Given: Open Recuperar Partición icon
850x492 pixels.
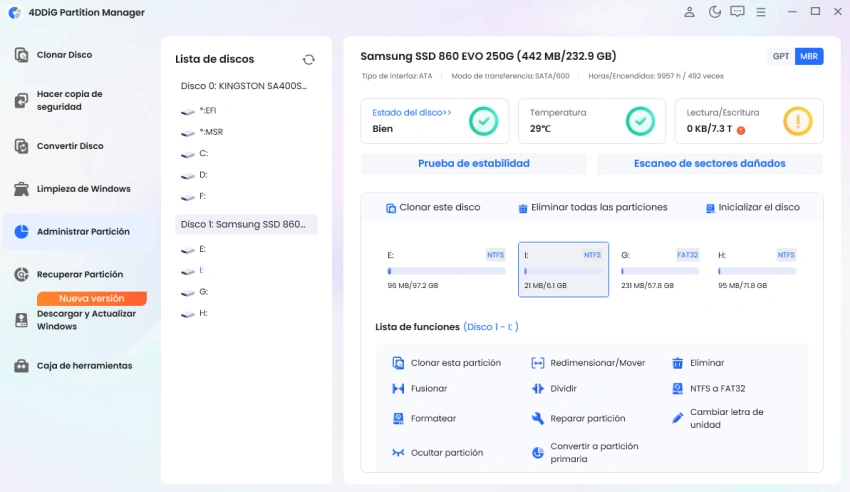Looking at the screenshot, I should point(21,274).
